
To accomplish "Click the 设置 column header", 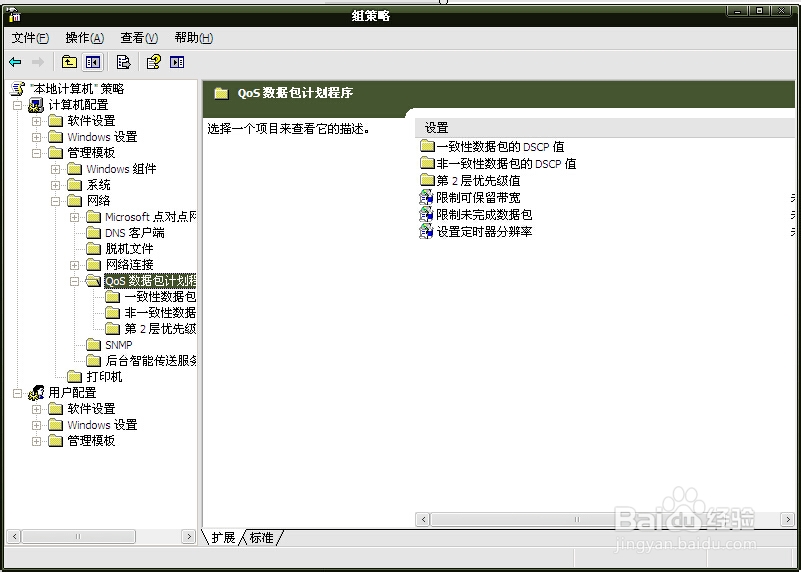I will 605,128.
